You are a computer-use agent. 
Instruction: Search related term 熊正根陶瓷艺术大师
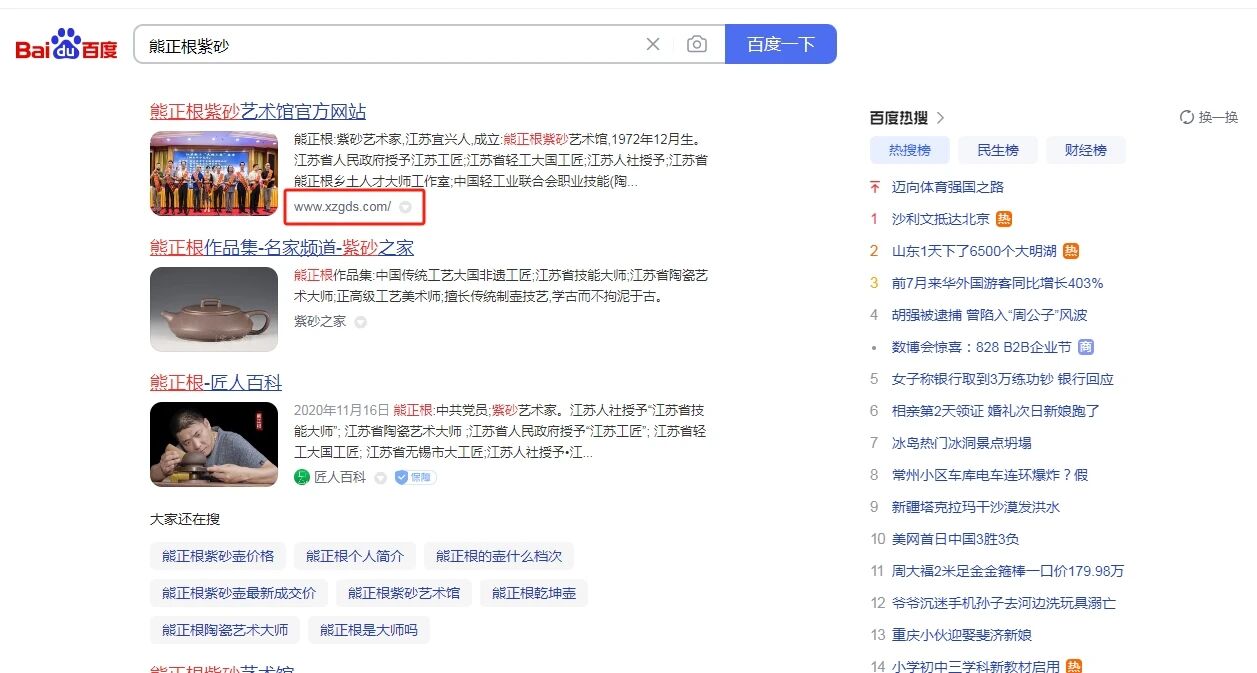225,630
